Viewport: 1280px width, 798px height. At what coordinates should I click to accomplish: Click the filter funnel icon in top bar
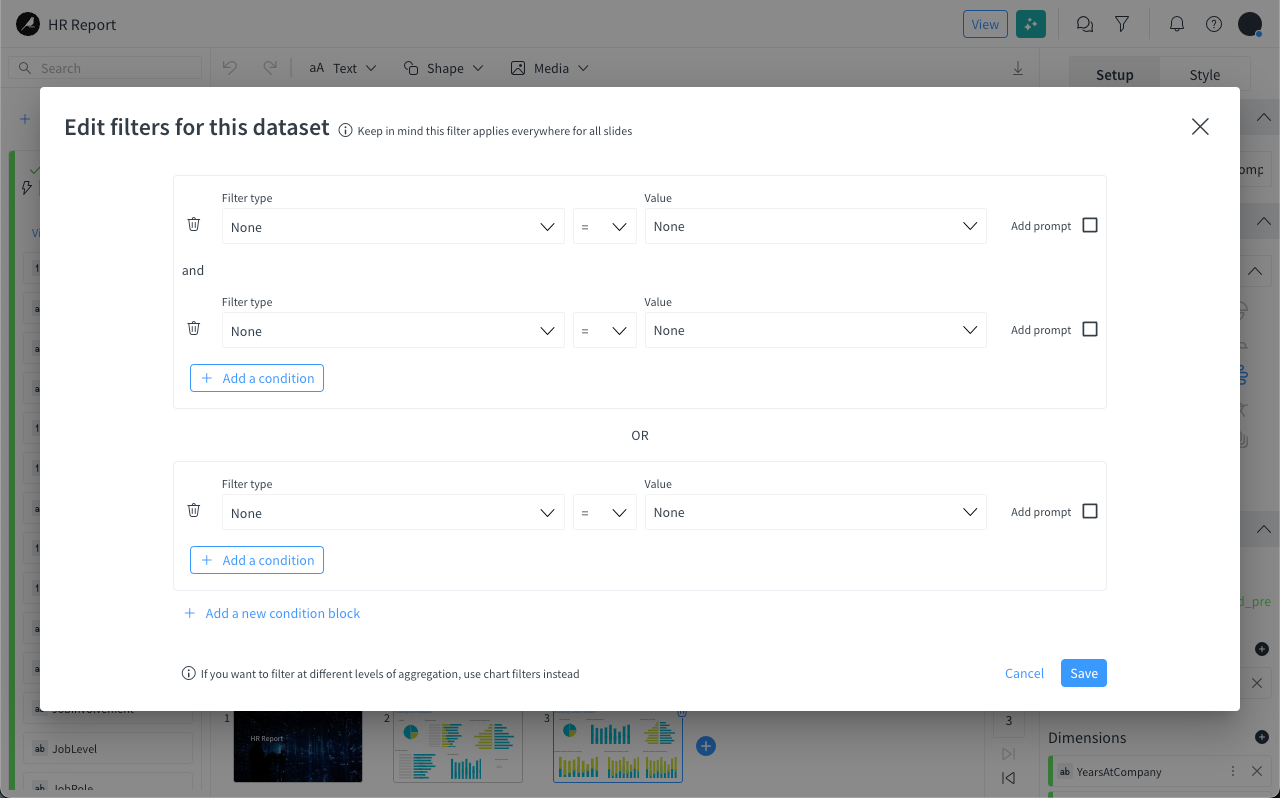click(x=1121, y=24)
